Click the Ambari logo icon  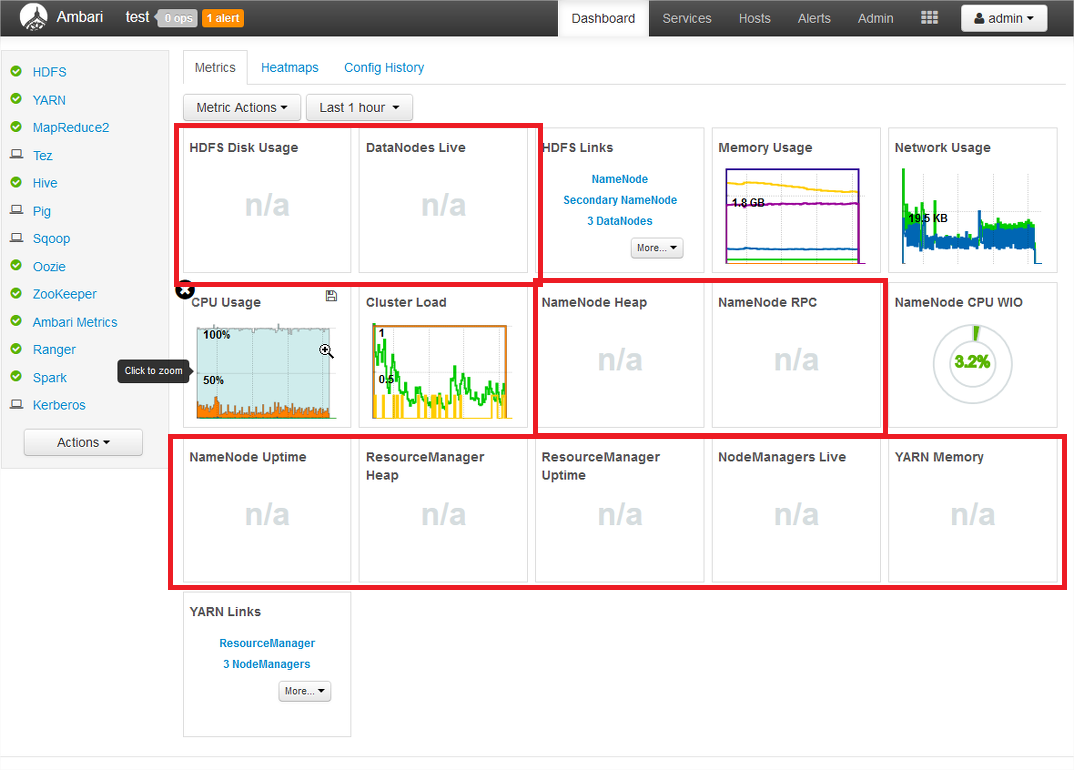pyautogui.click(x=32, y=17)
